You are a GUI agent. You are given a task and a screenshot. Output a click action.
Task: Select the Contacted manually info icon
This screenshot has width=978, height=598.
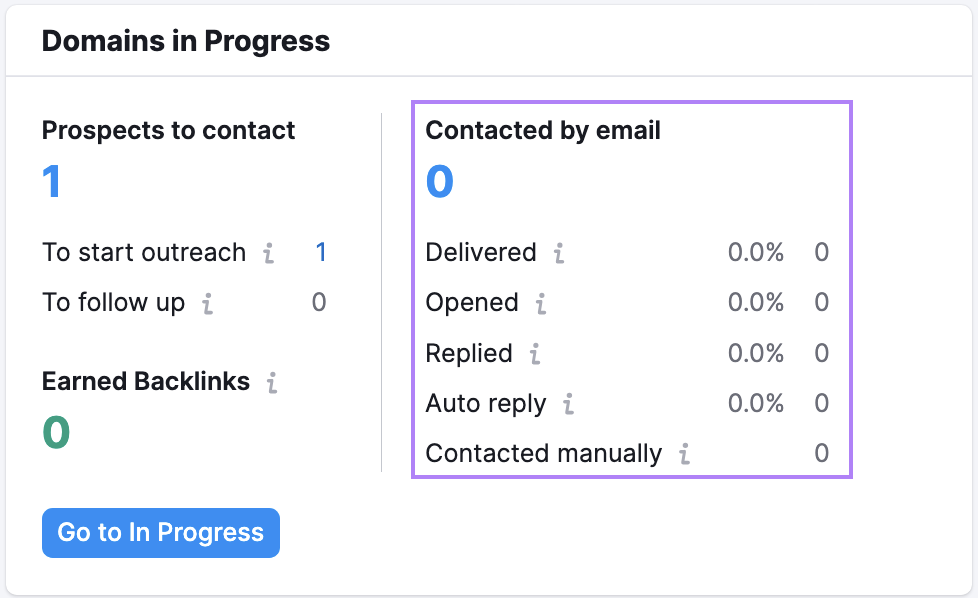[x=684, y=454]
